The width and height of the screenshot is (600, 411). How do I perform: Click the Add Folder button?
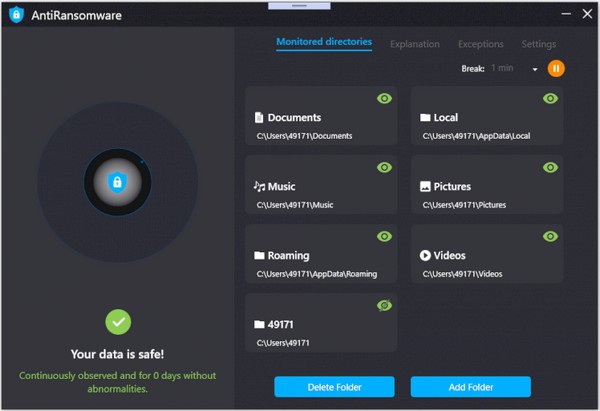(x=470, y=386)
